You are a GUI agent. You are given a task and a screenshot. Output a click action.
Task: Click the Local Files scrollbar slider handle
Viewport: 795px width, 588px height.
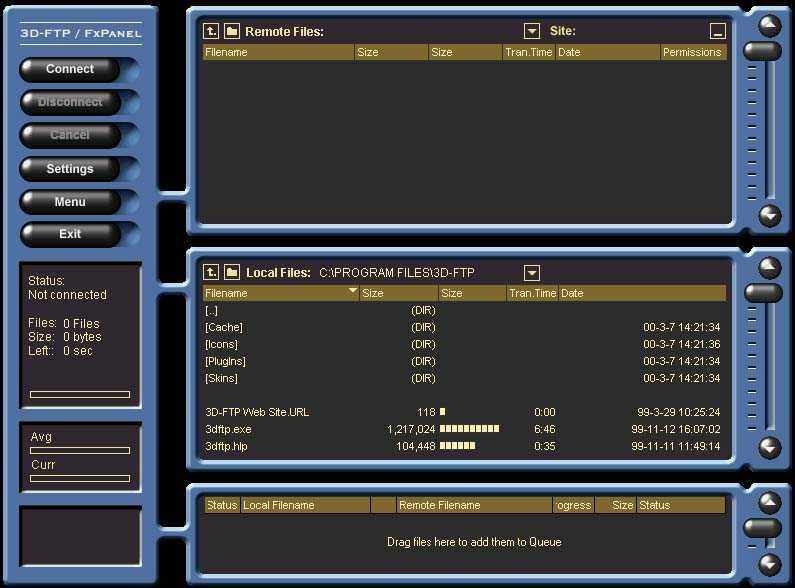click(763, 293)
